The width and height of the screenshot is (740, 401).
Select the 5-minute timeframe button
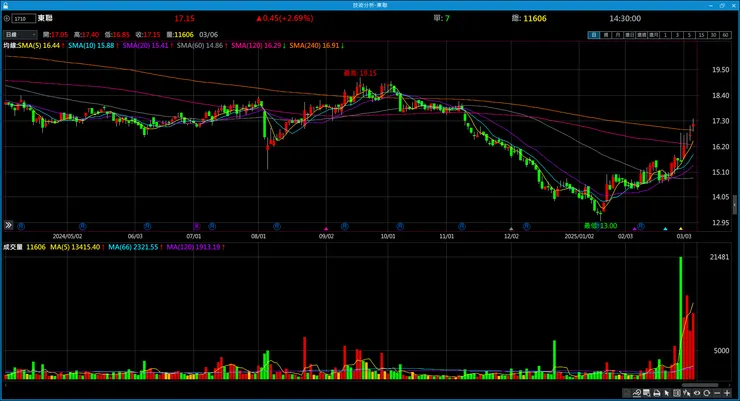point(690,35)
